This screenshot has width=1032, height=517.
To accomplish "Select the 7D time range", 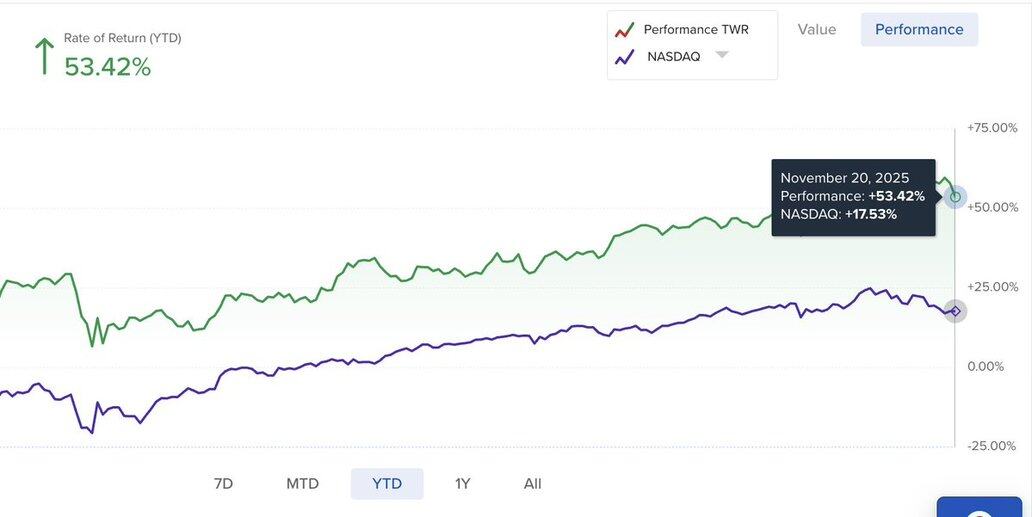I will coord(223,484).
